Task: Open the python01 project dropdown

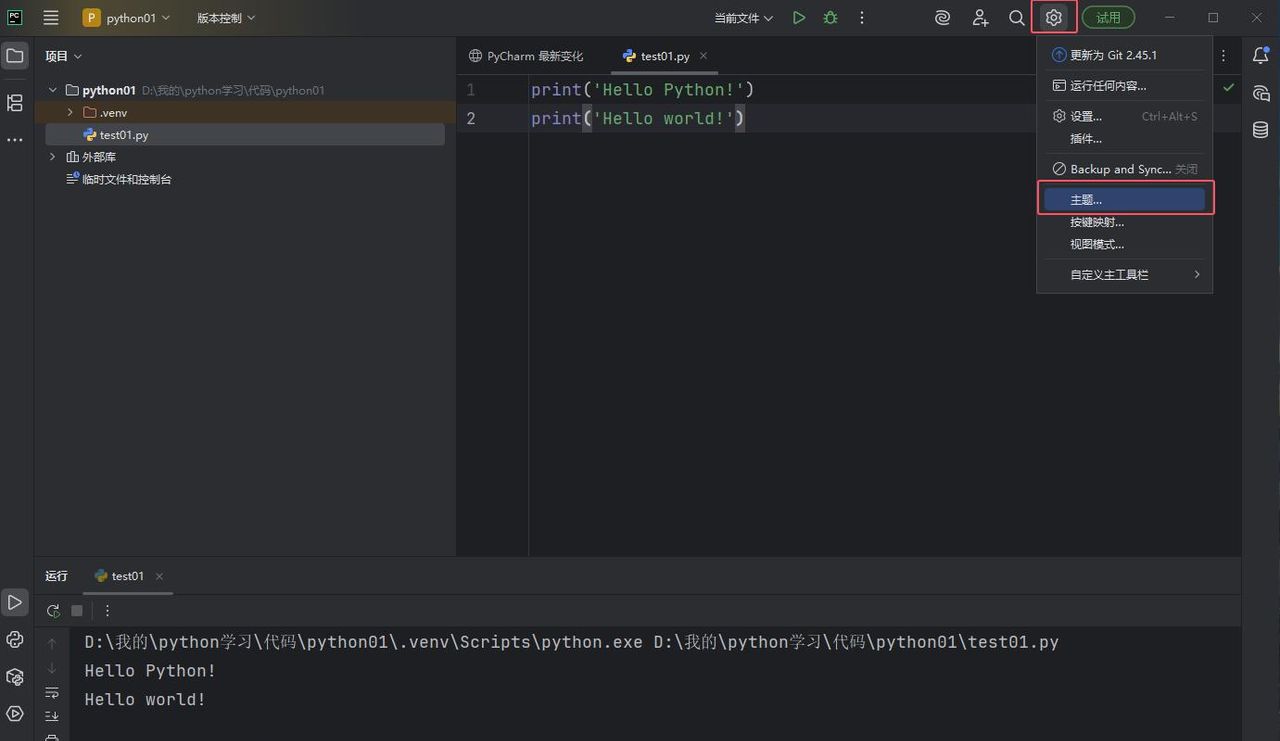Action: click(127, 18)
